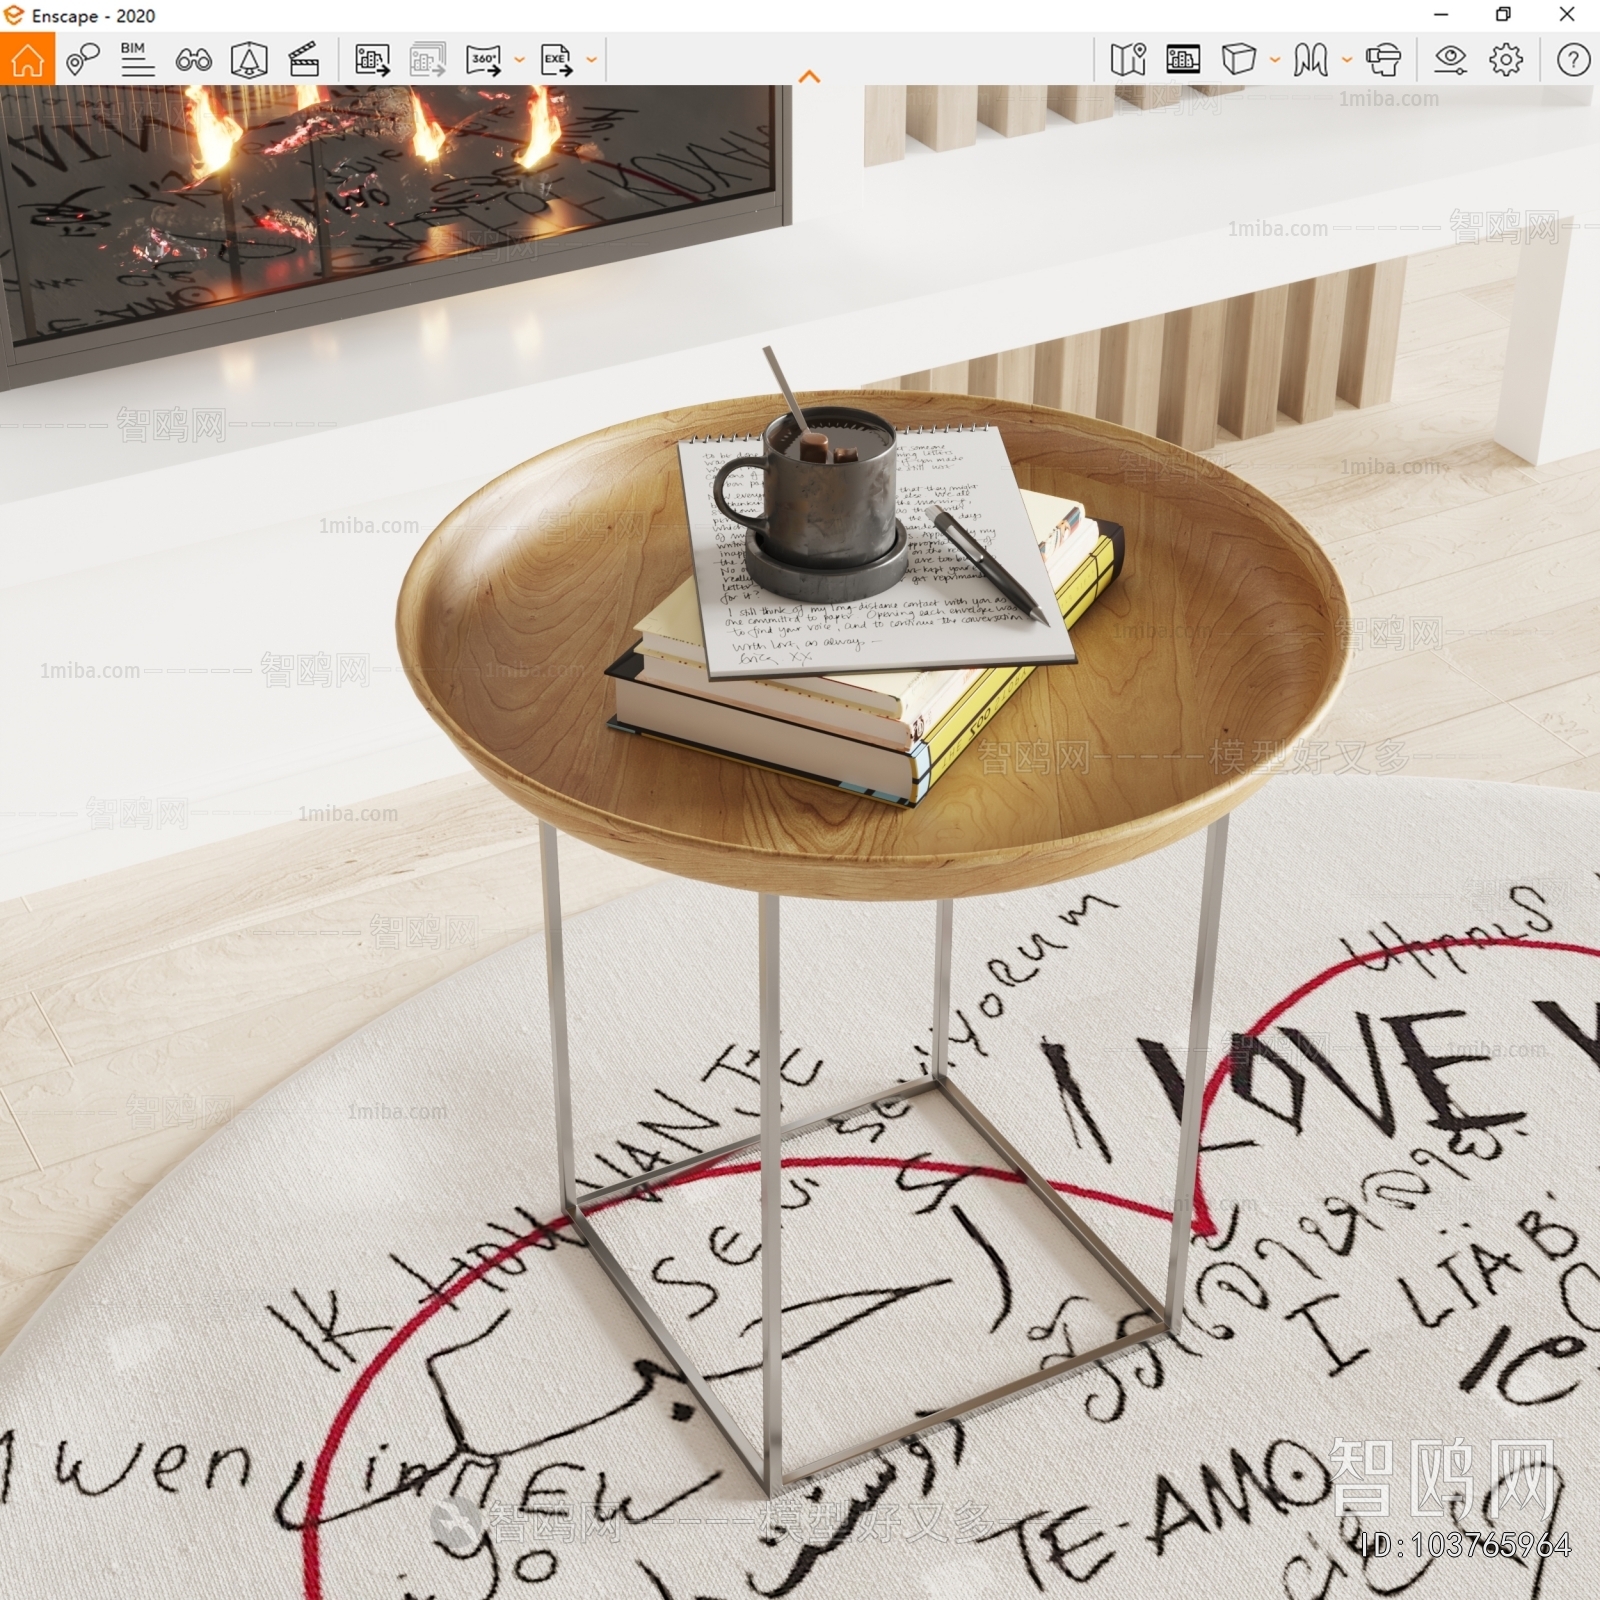Minimize the Enscape window
This screenshot has height=1600, width=1600.
(1441, 15)
